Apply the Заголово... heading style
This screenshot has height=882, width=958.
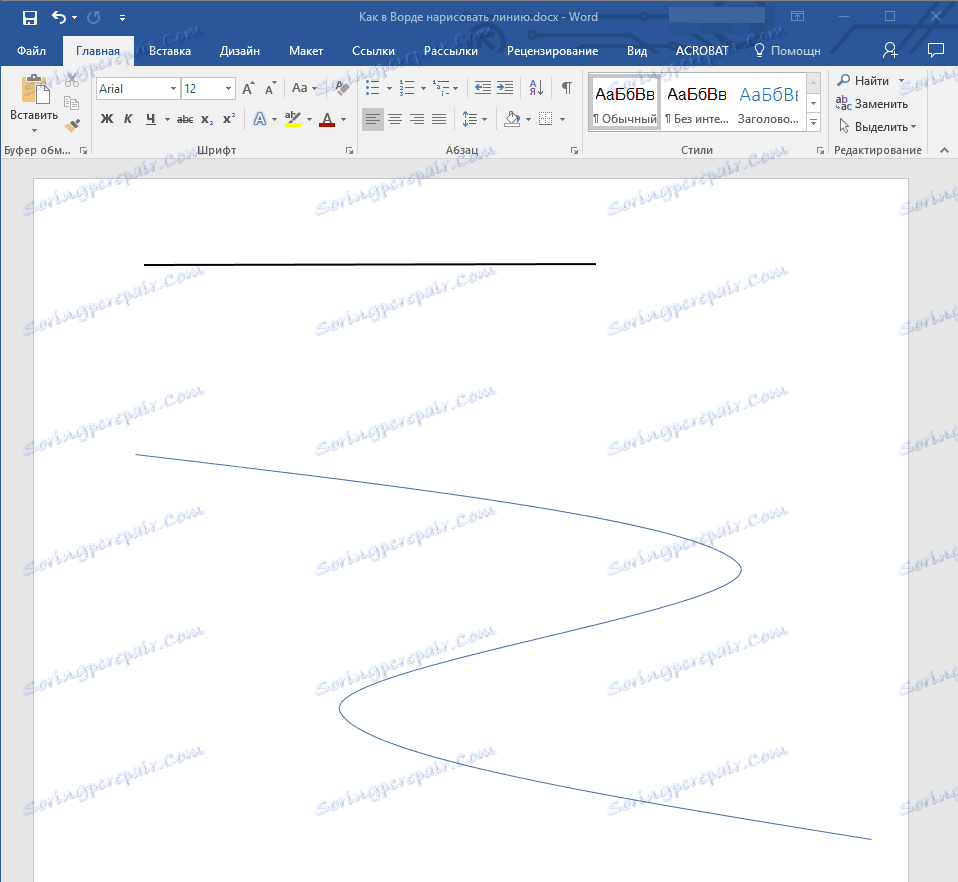click(769, 103)
